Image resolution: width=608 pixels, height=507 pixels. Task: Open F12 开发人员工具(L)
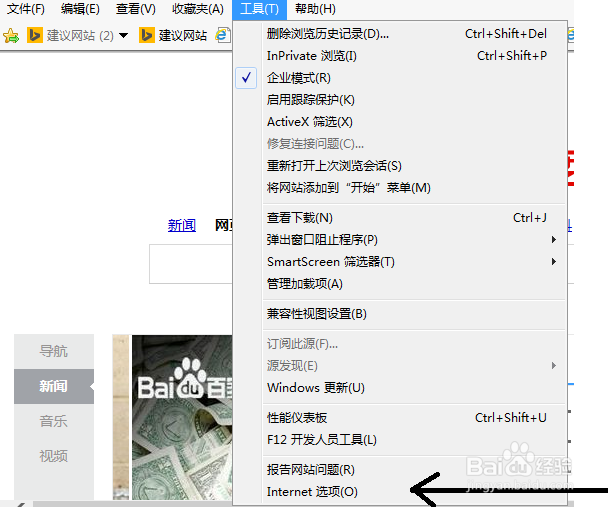pos(400,440)
